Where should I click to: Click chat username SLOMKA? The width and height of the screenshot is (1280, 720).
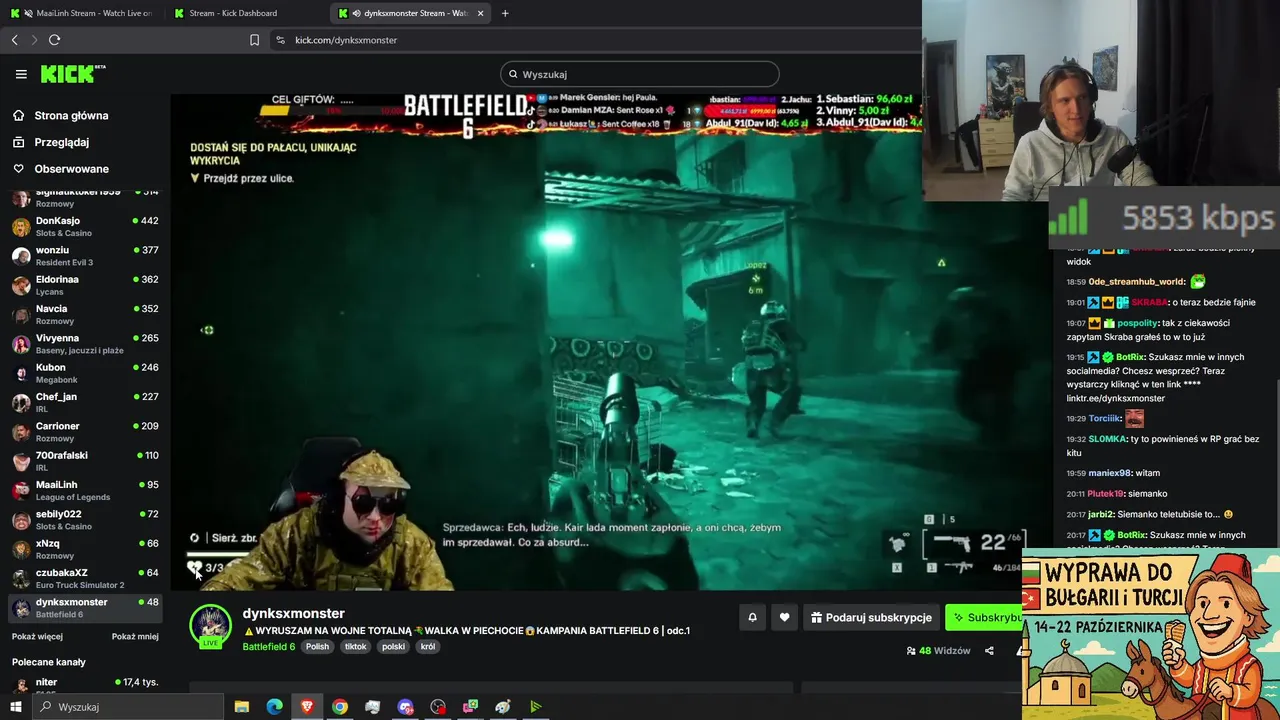(1108, 439)
